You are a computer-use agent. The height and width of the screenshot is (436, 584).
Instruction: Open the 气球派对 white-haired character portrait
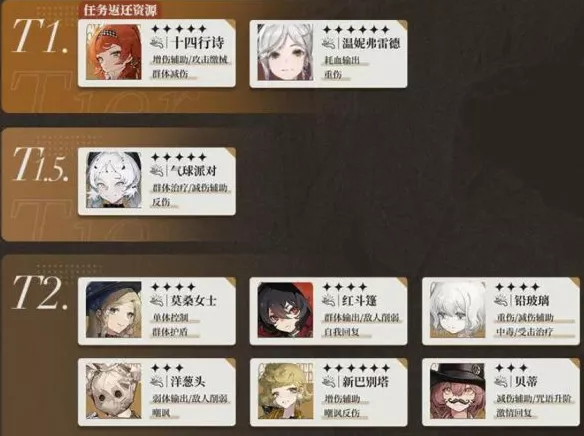pos(114,180)
